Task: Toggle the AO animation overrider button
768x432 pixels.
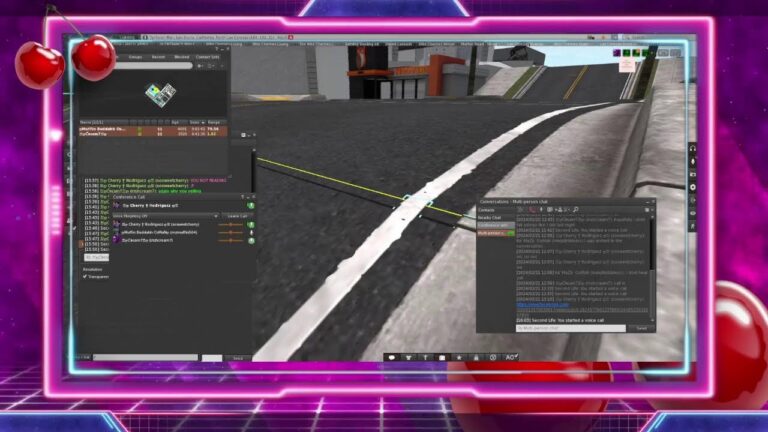Action: click(x=511, y=358)
